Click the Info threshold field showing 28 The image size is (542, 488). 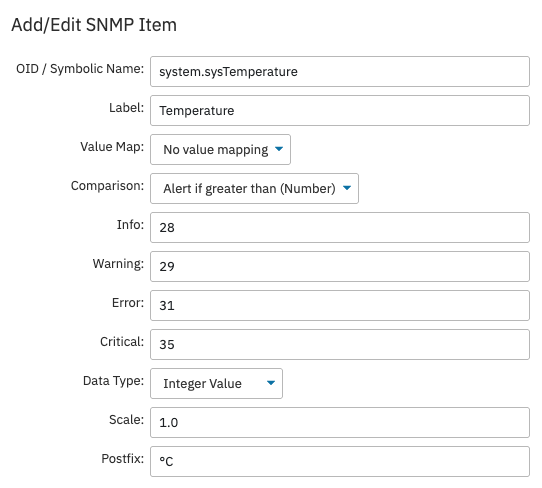(x=340, y=227)
